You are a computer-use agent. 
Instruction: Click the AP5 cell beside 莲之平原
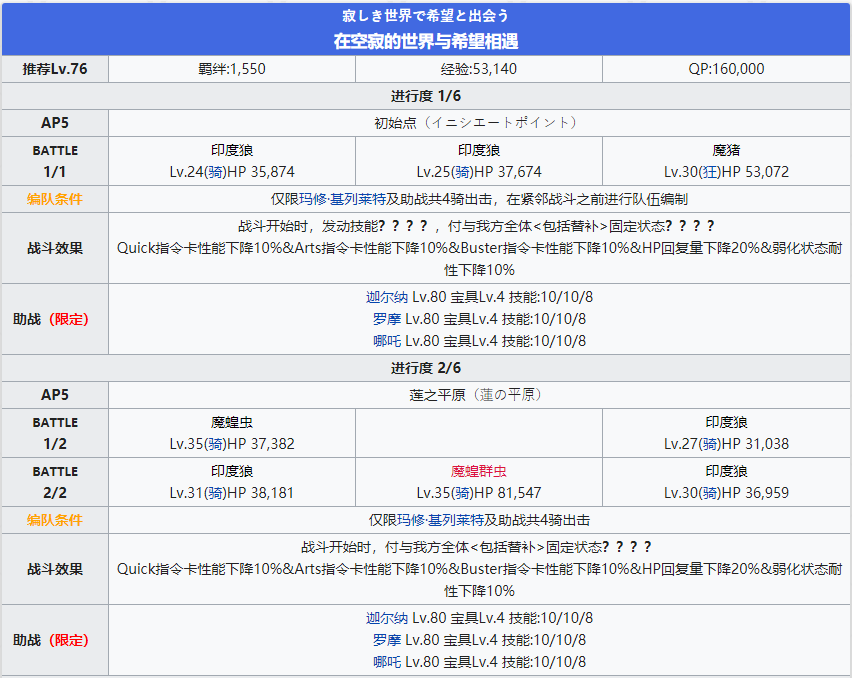(x=55, y=395)
